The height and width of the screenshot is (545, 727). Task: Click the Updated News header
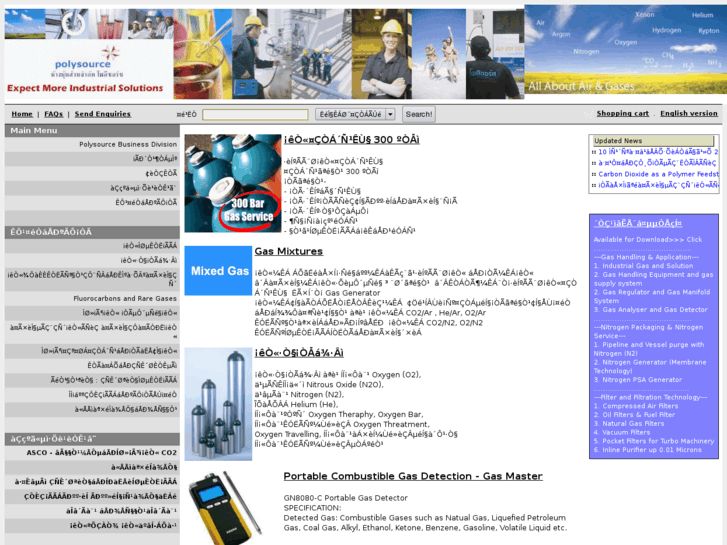653,141
